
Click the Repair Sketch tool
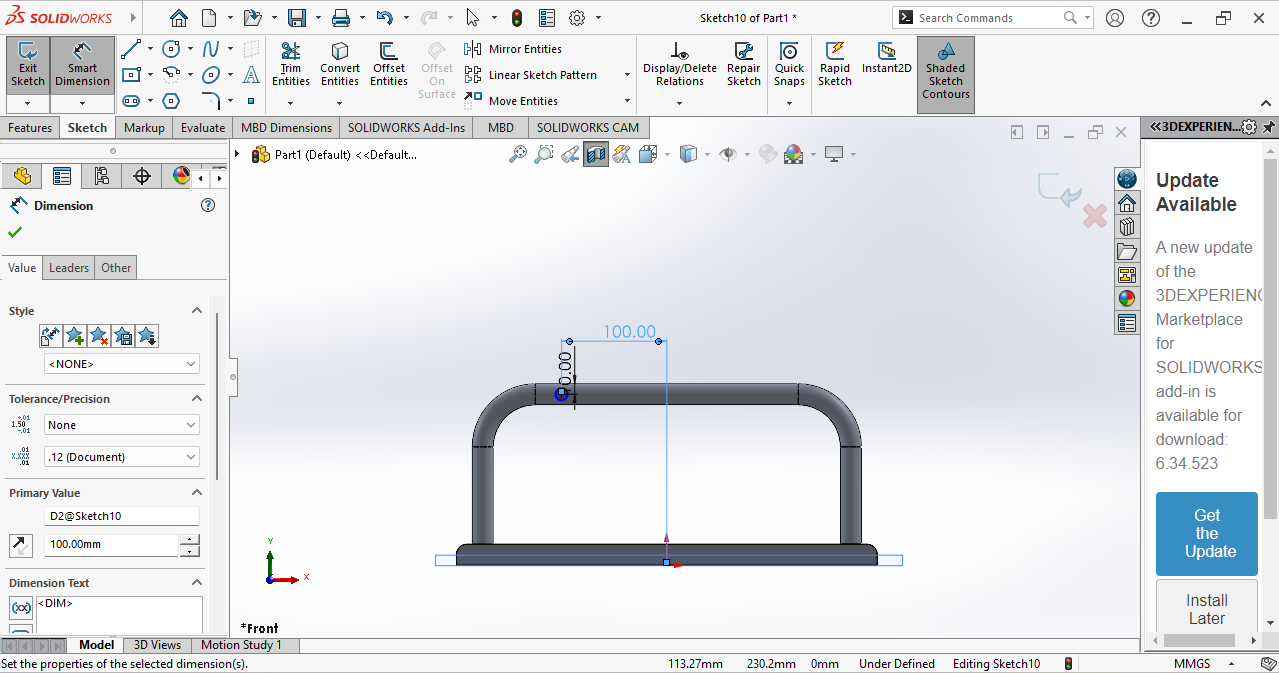tap(744, 65)
